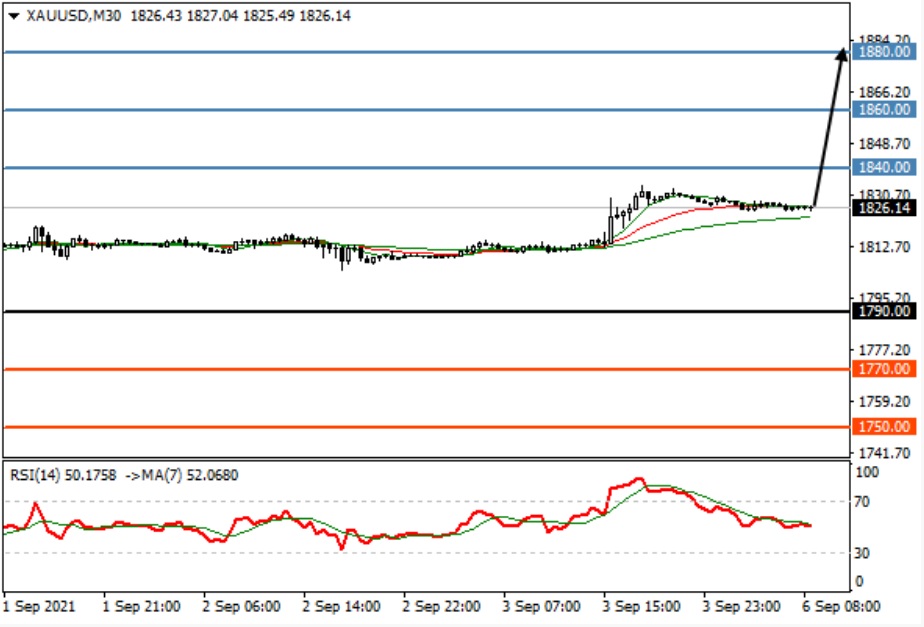This screenshot has height=627, width=924.
Task: Click the RSI(14) 50.1758 indicator label
Action: click(x=63, y=475)
